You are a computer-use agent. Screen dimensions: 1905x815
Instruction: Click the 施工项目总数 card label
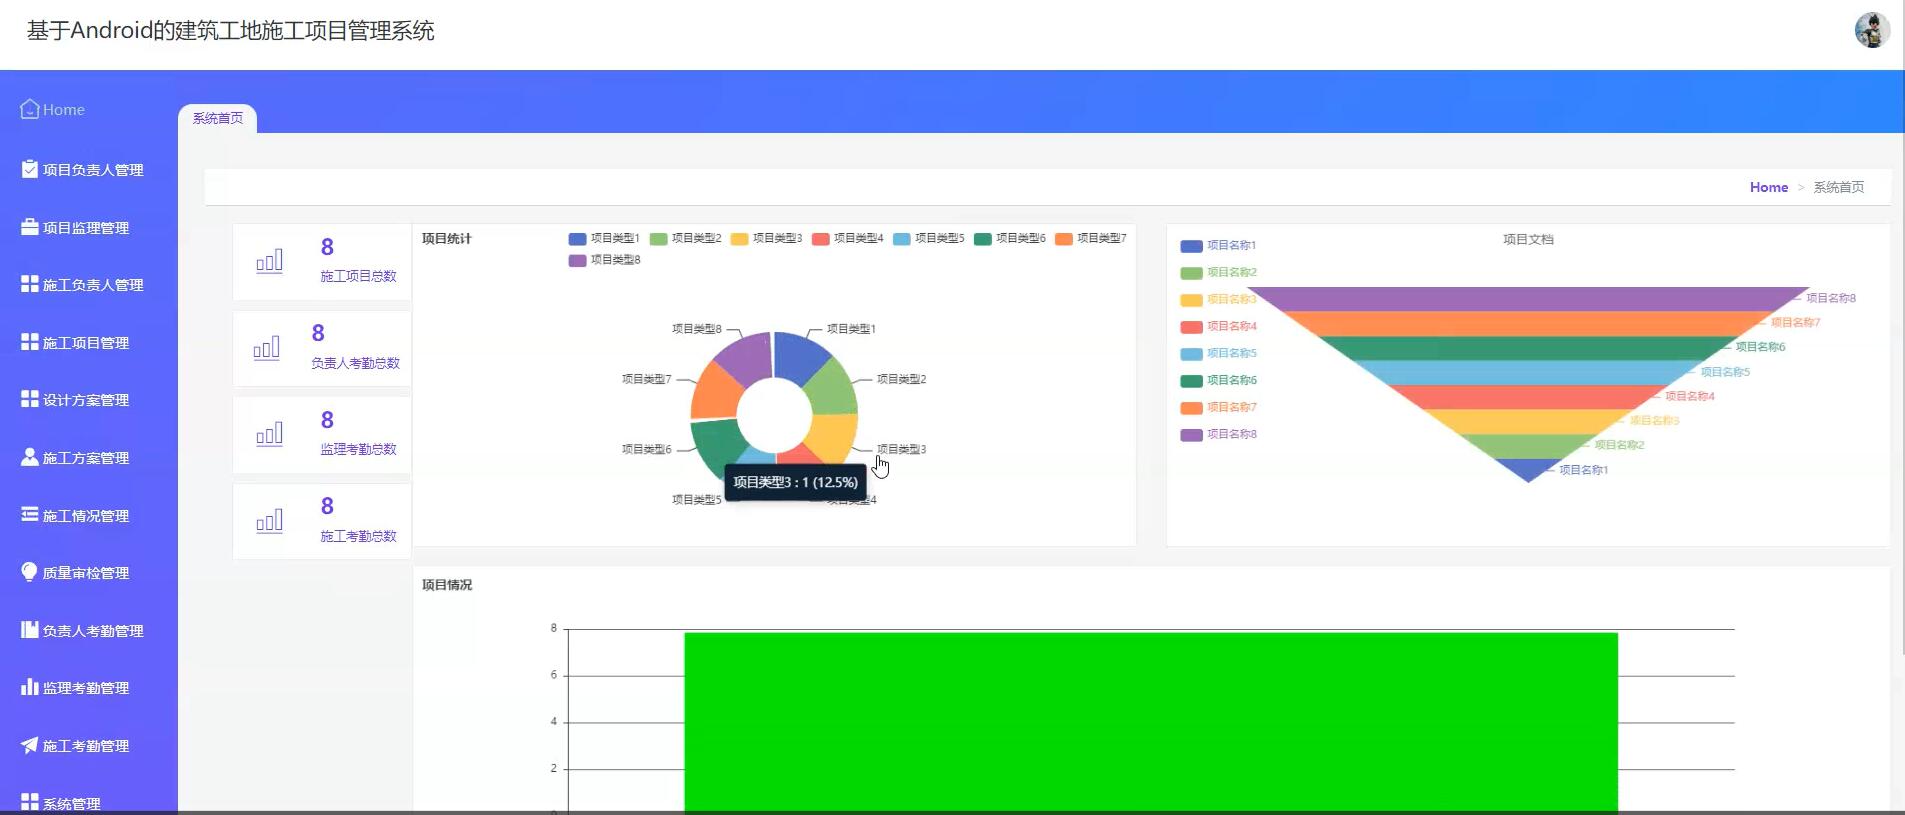358,276
